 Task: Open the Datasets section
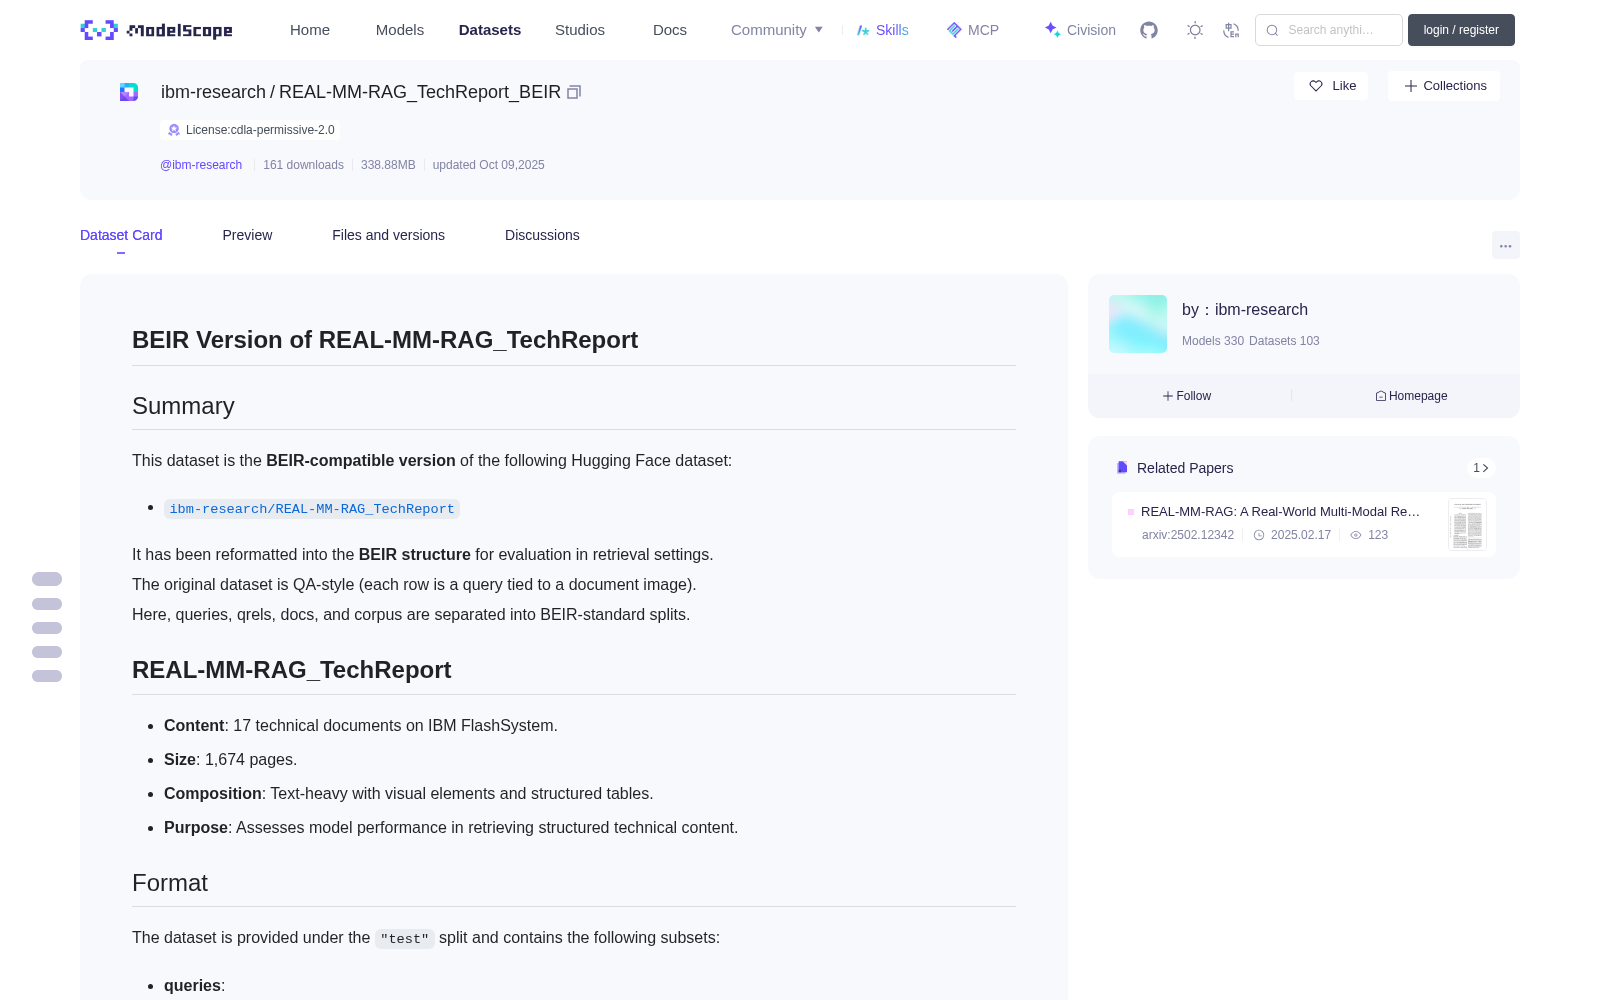click(490, 30)
